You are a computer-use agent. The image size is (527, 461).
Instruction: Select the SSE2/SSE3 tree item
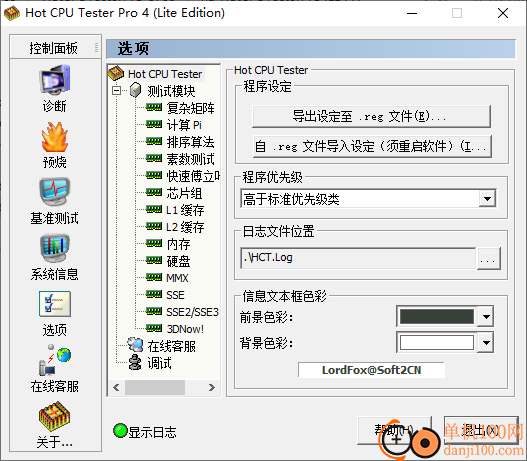(x=193, y=312)
